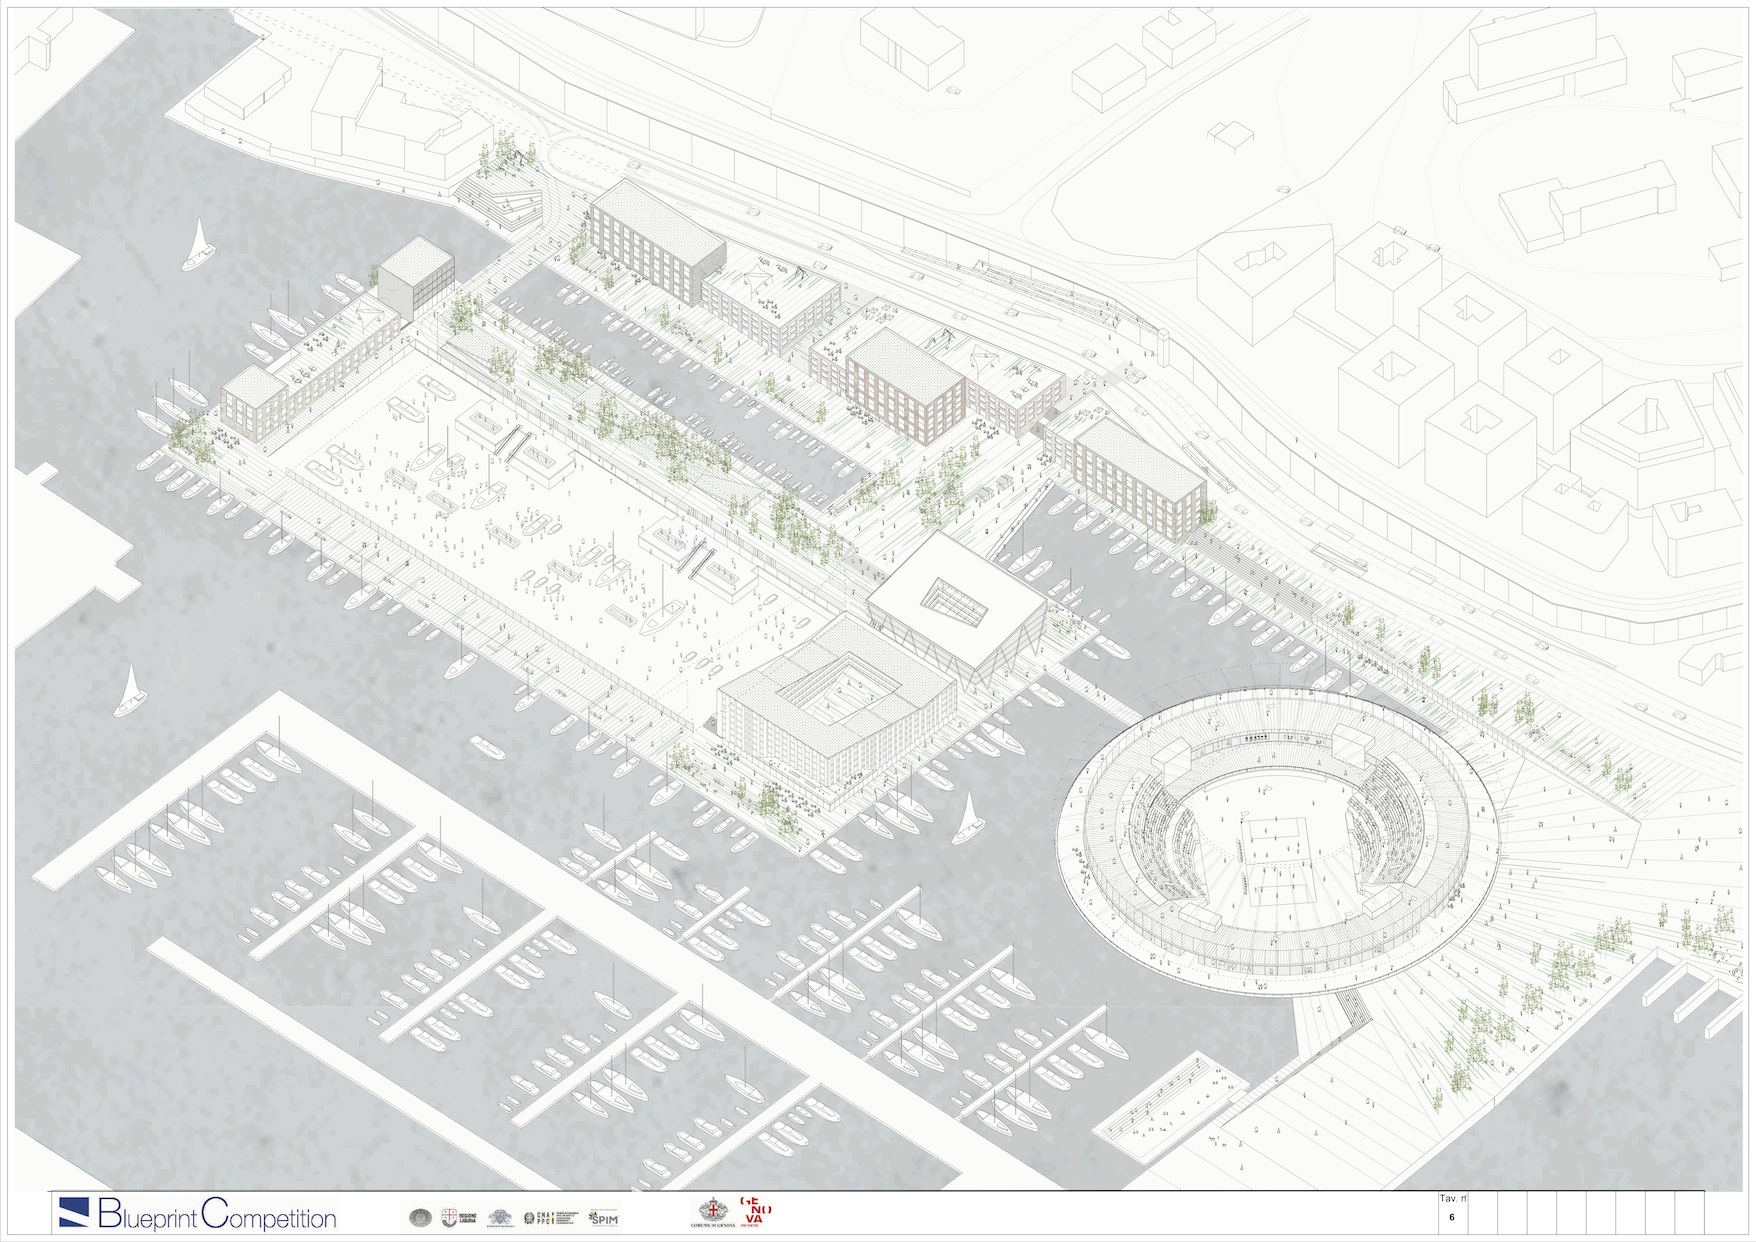This screenshot has width=1756, height=1242.
Task: Click the grey round seal logo
Action: click(420, 1216)
